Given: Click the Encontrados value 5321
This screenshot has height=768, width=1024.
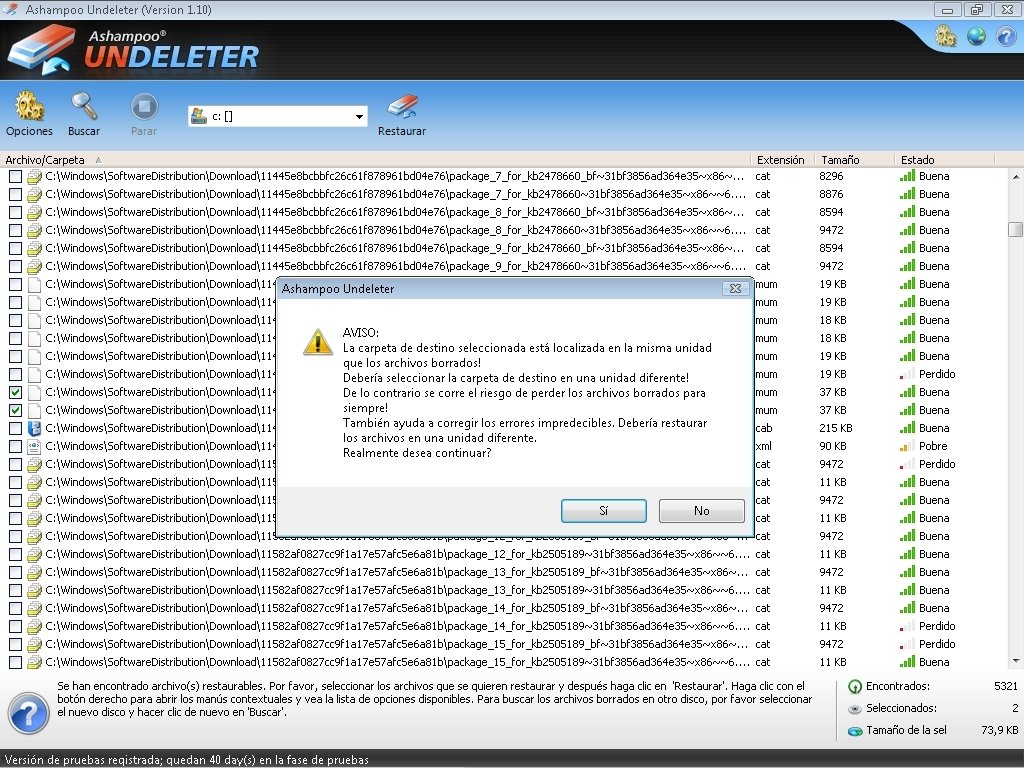Looking at the screenshot, I should [x=1006, y=686].
